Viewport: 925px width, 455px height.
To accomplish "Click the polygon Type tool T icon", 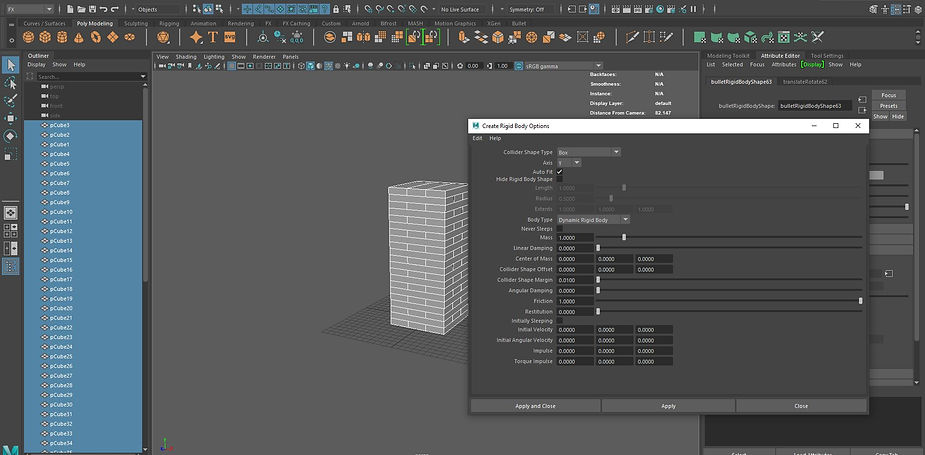I will (213, 37).
